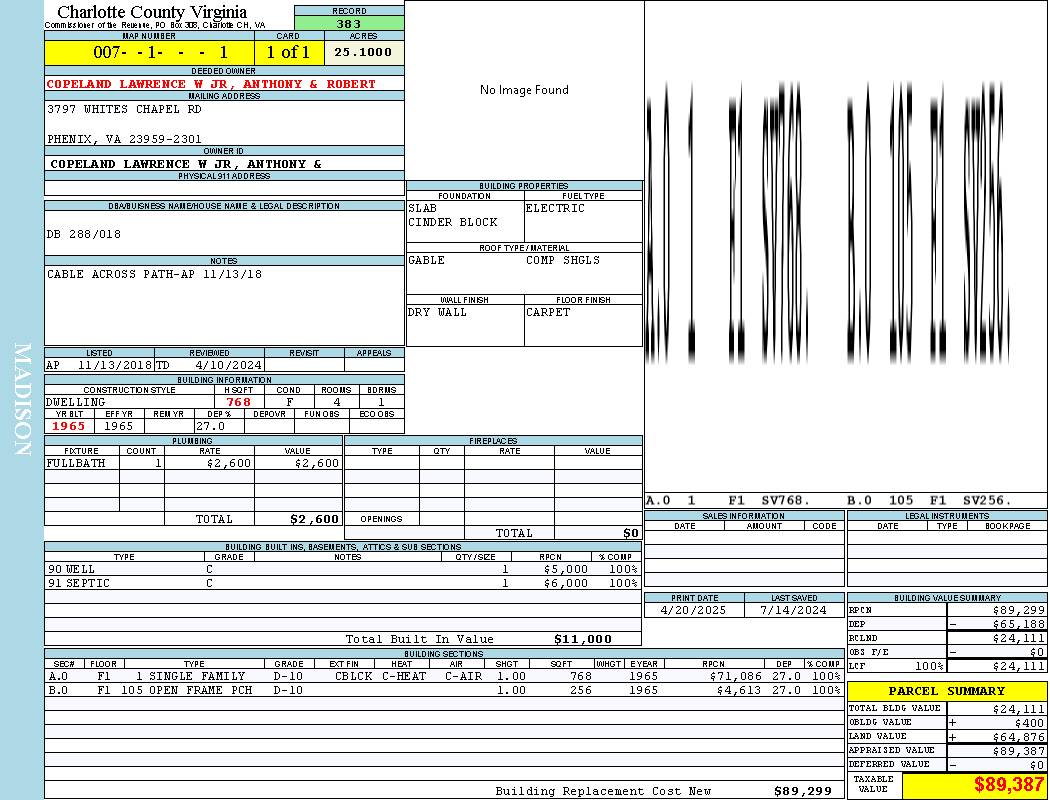Click listed date 11/13/2018
Viewport: 1050px width, 800px height.
115,366
